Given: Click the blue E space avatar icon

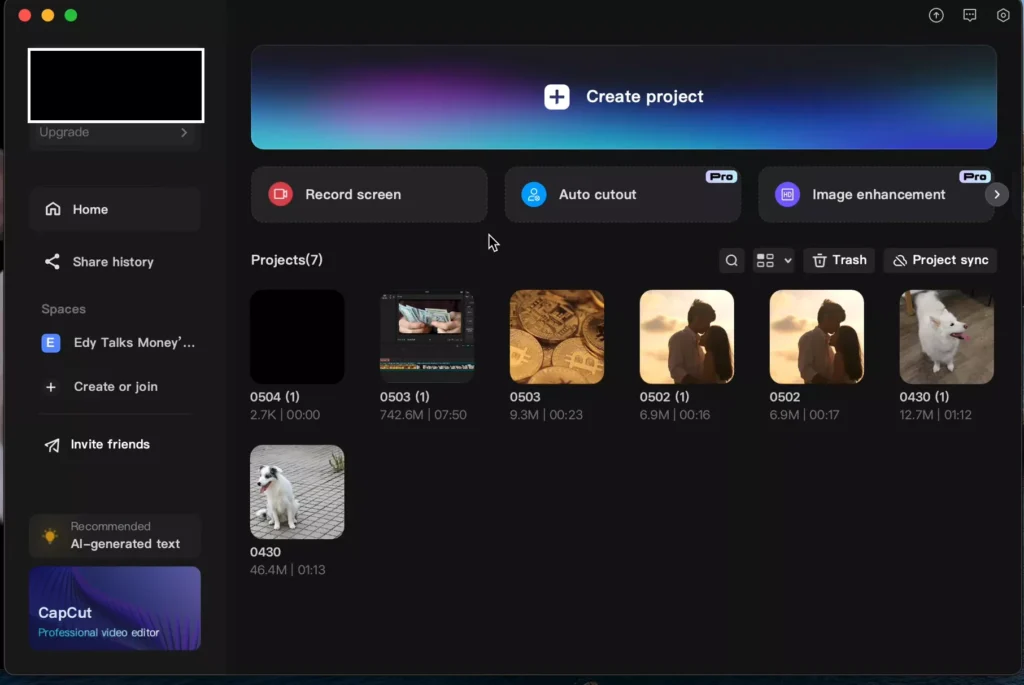Looking at the screenshot, I should pos(51,343).
